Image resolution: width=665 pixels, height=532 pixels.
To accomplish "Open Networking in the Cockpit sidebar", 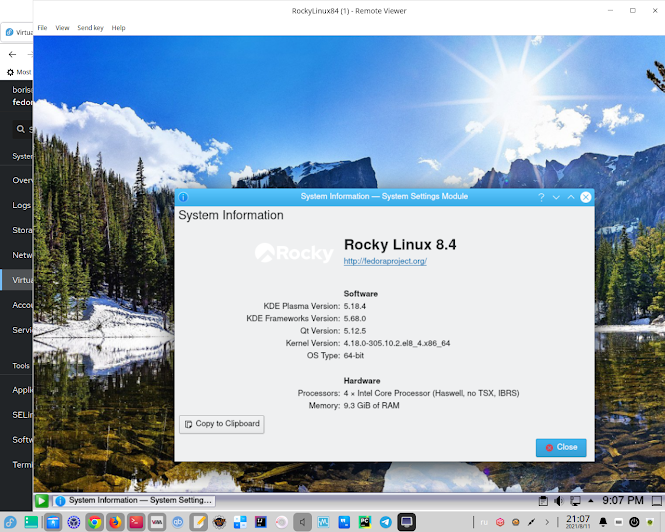I will tap(17, 255).
